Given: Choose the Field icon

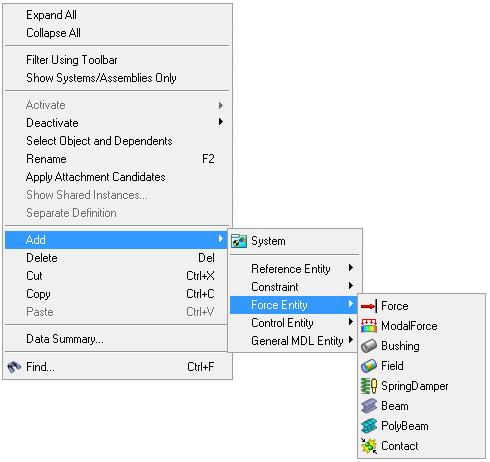Looking at the screenshot, I should coord(369,366).
